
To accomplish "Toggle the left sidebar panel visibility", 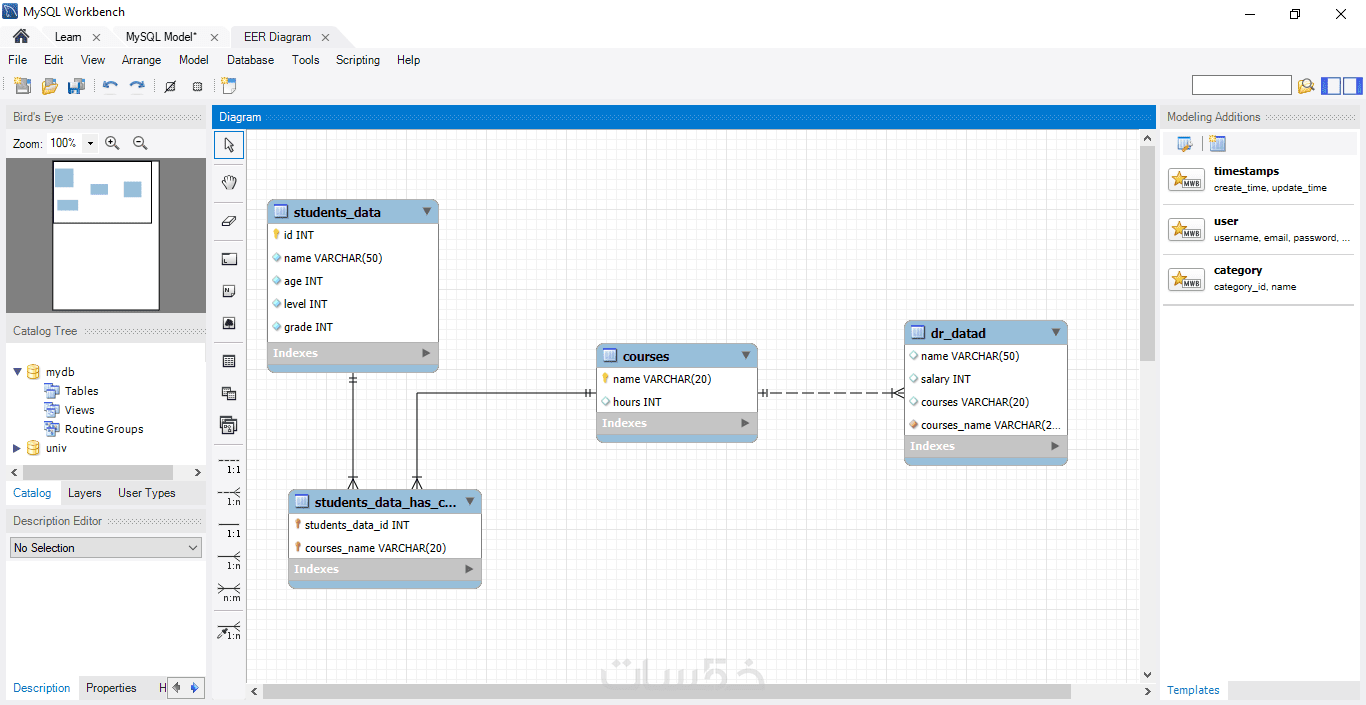I will pyautogui.click(x=1331, y=86).
